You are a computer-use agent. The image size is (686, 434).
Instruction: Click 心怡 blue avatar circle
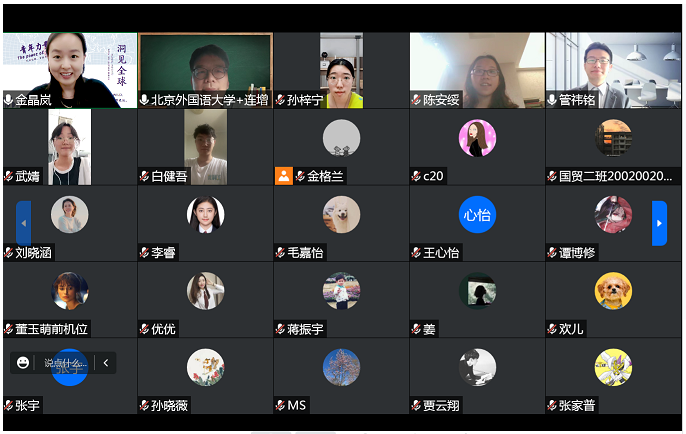pos(477,214)
